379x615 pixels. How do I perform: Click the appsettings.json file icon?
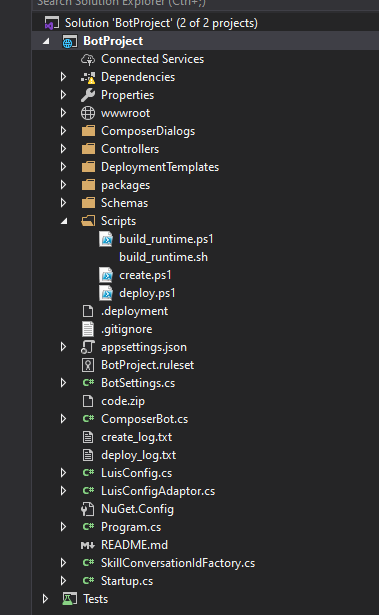[88, 347]
